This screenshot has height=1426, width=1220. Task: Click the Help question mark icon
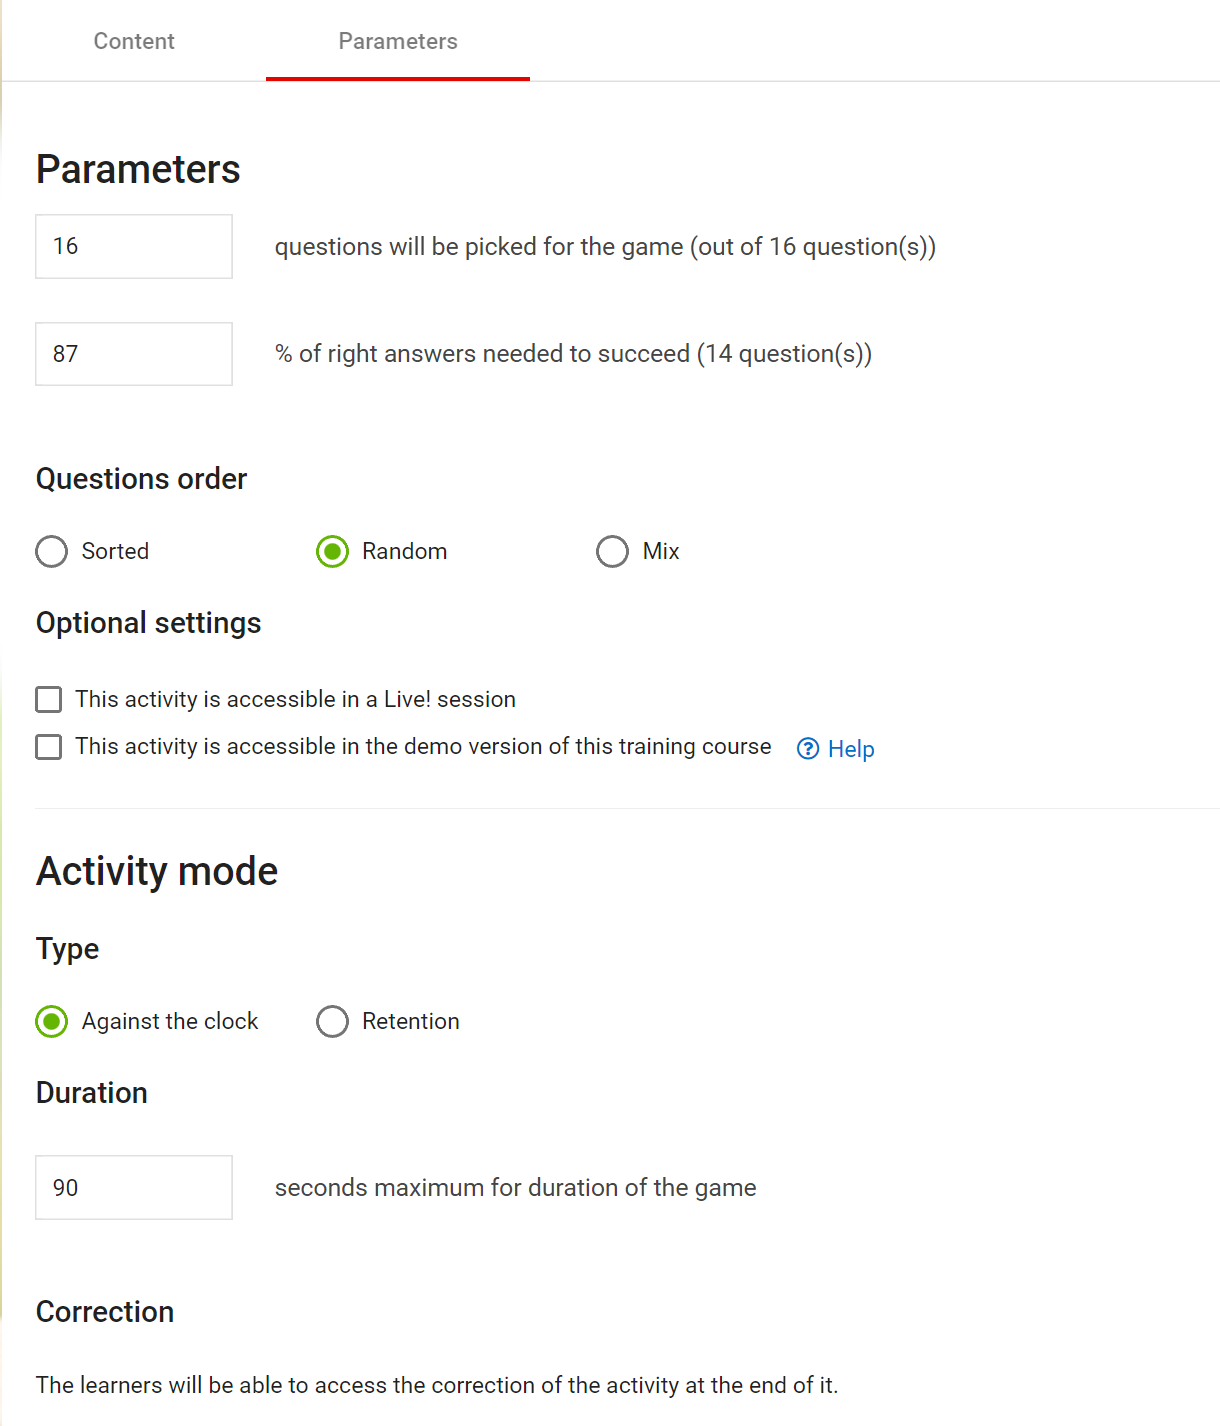click(x=808, y=749)
